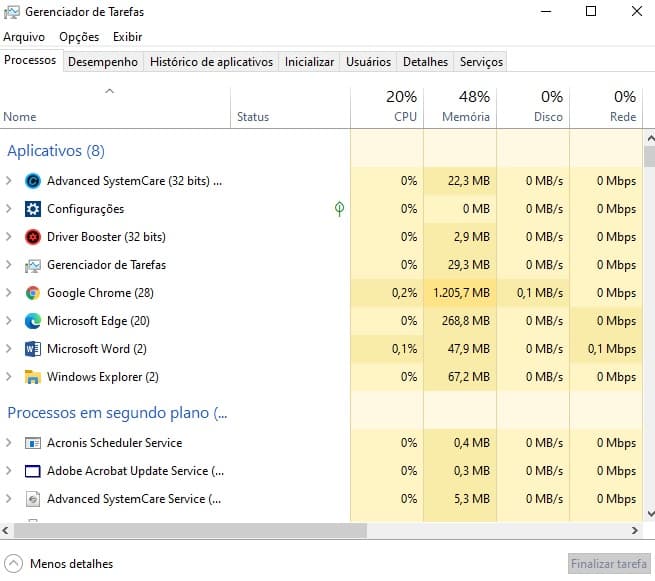Image resolution: width=655 pixels, height=581 pixels.
Task: Switch to Histórico de aplicativos tab
Action: tap(211, 62)
